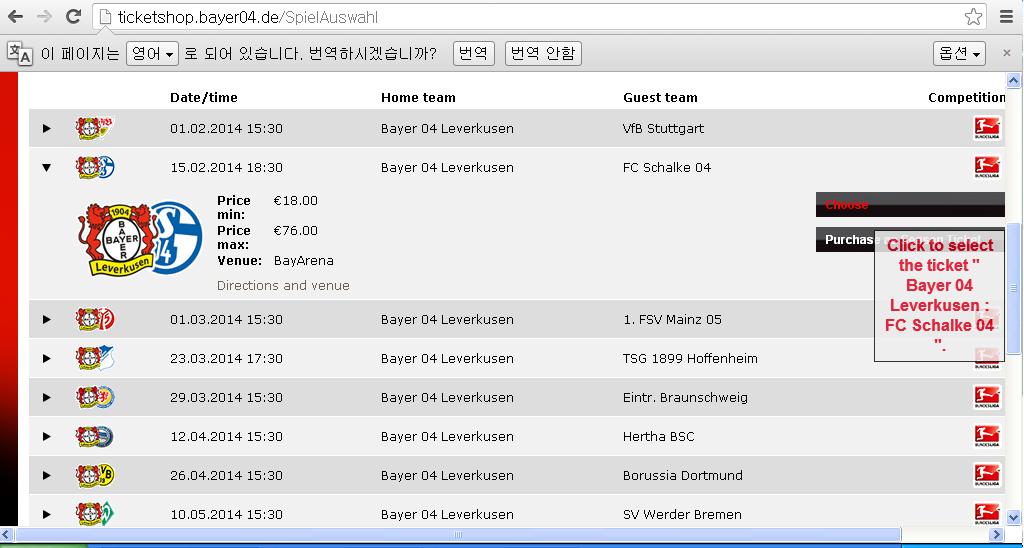The width and height of the screenshot is (1024, 548).
Task: Click the Leverkusen-Hertha team logo icon
Action: click(x=95, y=436)
